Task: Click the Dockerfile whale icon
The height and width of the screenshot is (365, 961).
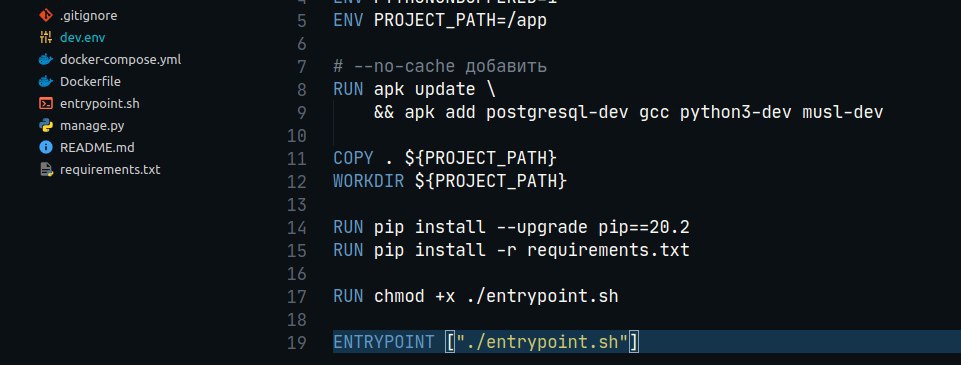Action: (x=46, y=81)
